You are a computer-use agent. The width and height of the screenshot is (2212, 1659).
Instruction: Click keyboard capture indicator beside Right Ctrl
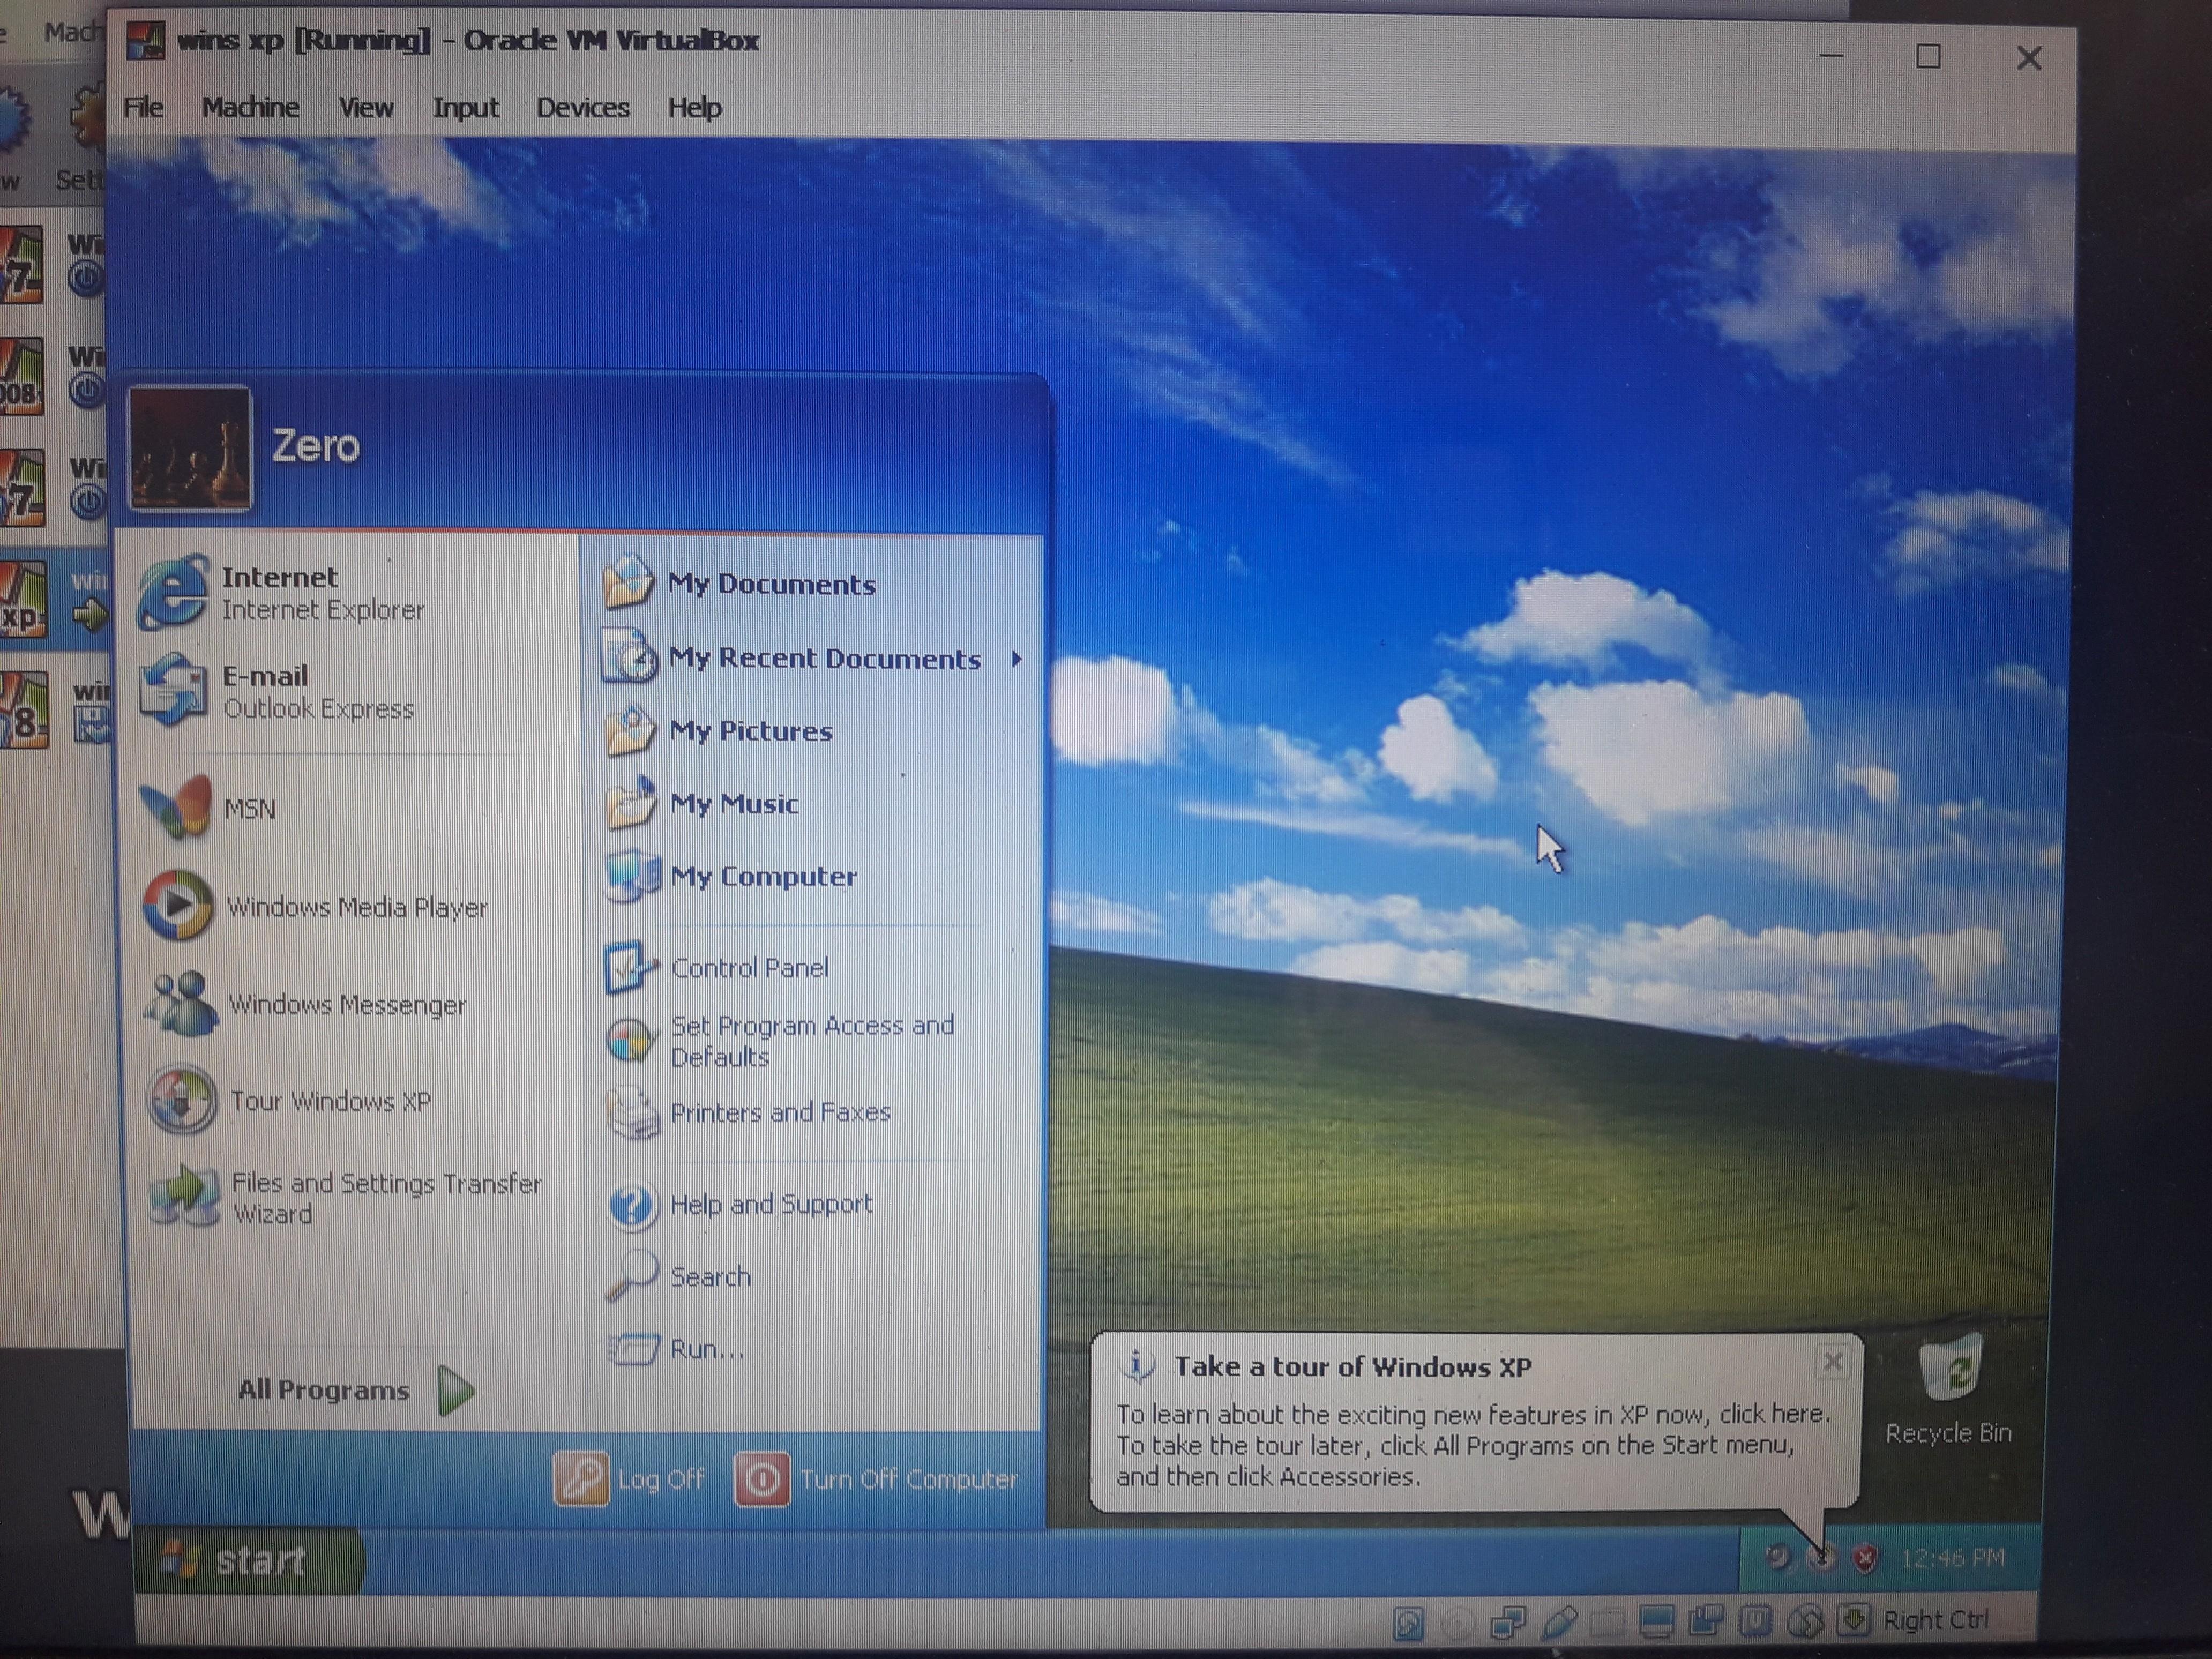[1853, 1620]
